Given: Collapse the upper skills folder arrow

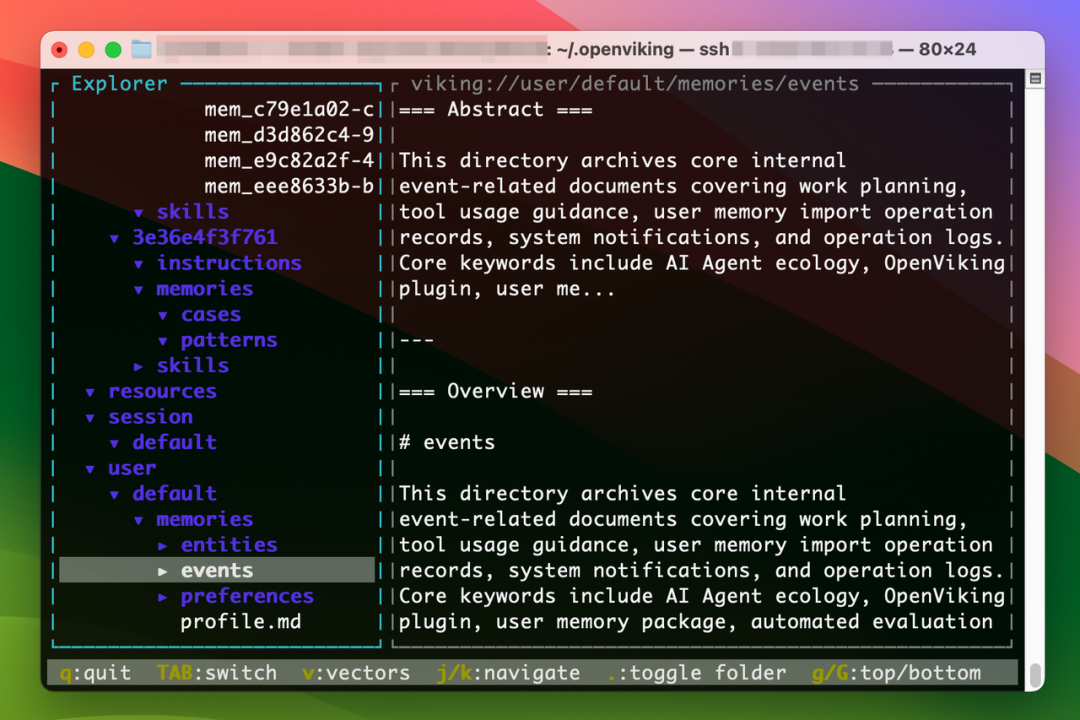Looking at the screenshot, I should (x=138, y=213).
